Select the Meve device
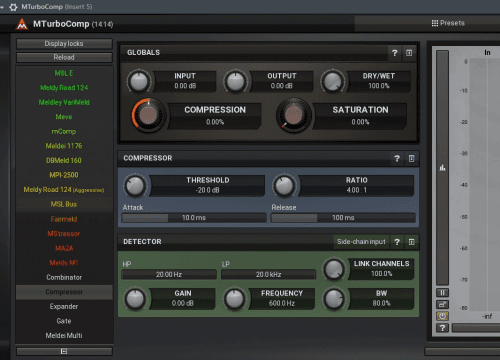500x360 pixels. tap(64, 117)
